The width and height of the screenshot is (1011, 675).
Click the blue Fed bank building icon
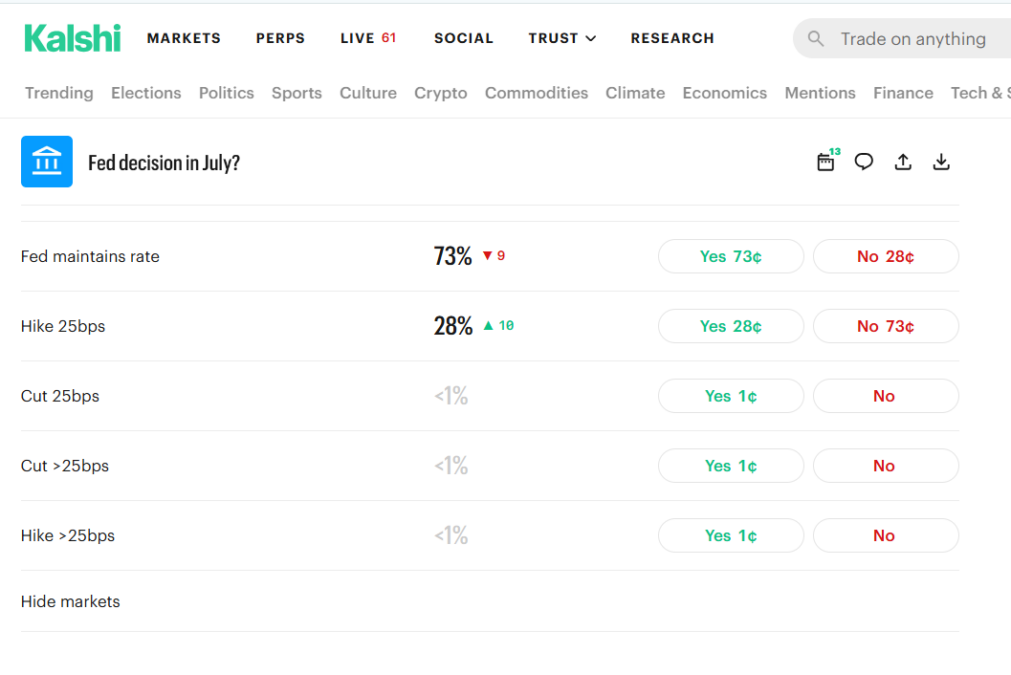pos(46,161)
